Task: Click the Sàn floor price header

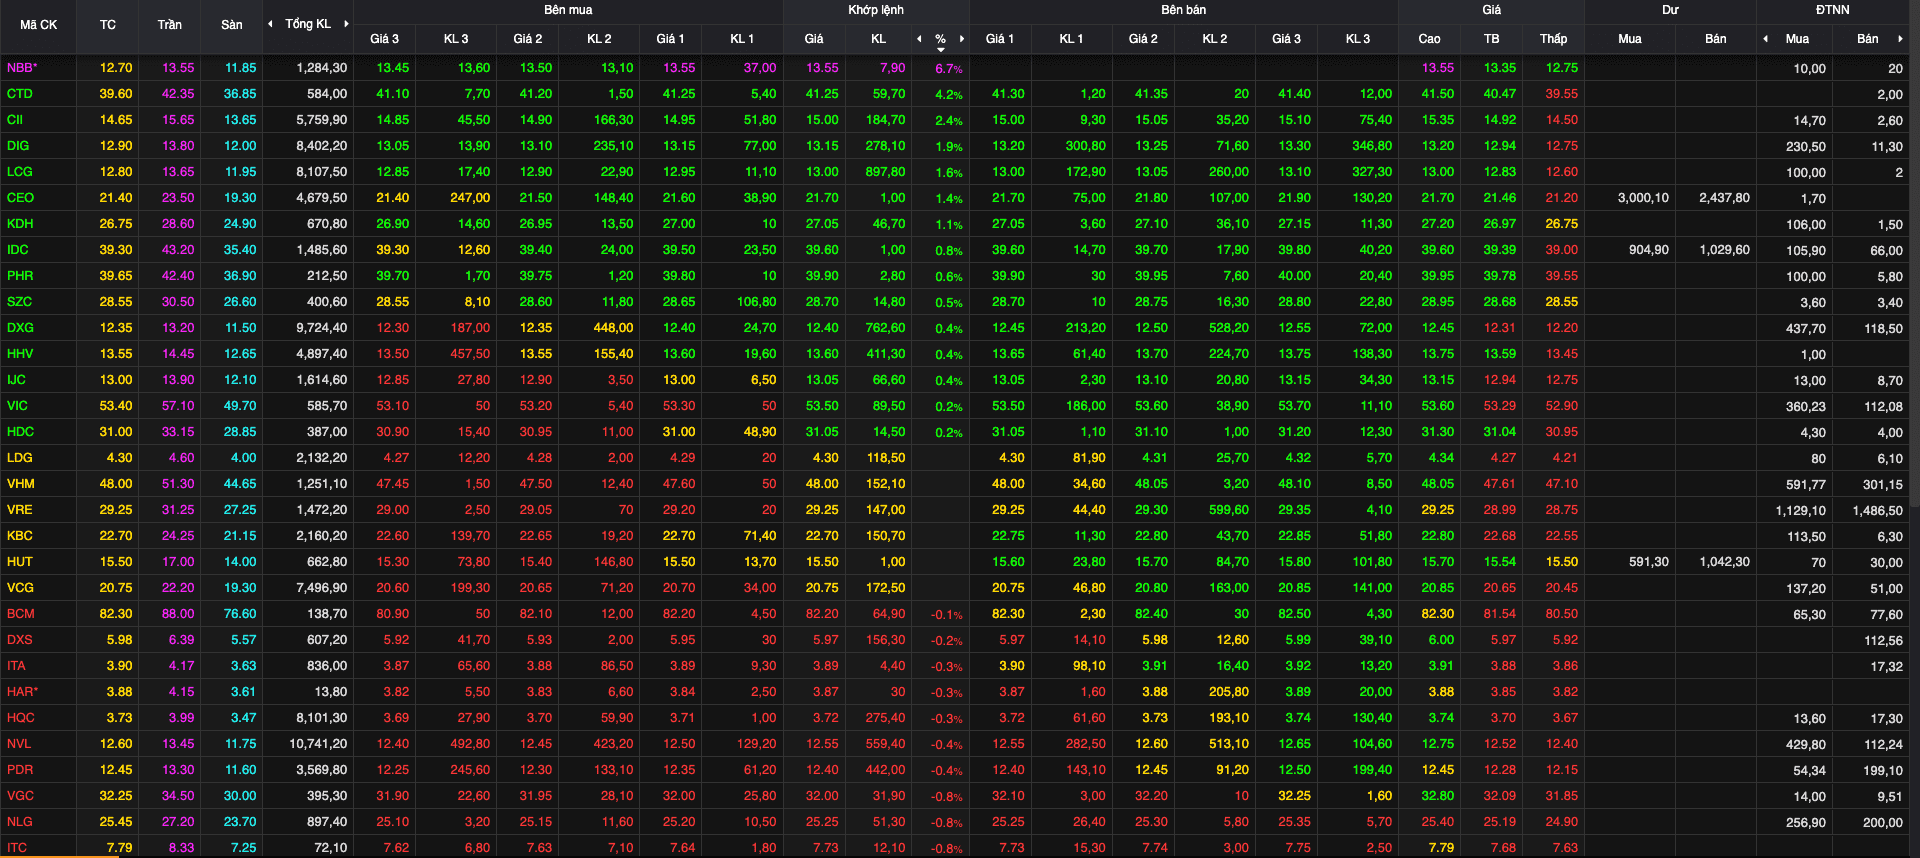Action: (x=232, y=25)
